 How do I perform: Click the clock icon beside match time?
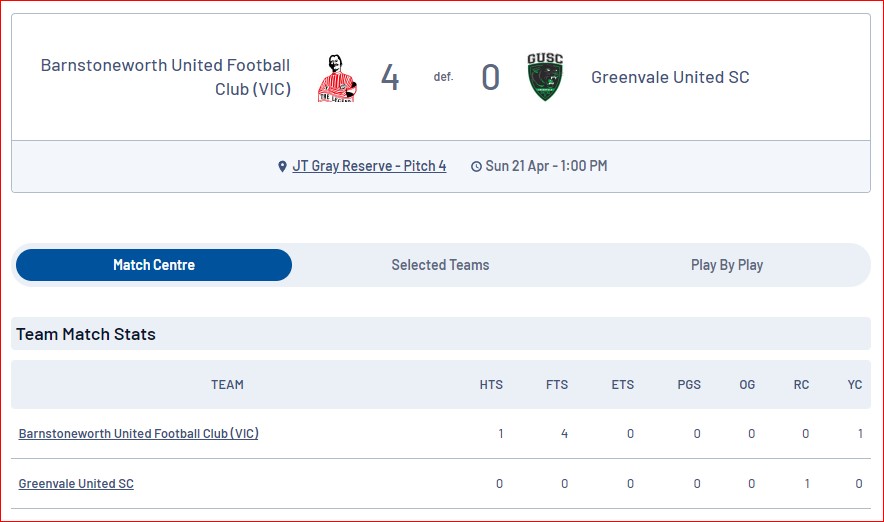[476, 166]
